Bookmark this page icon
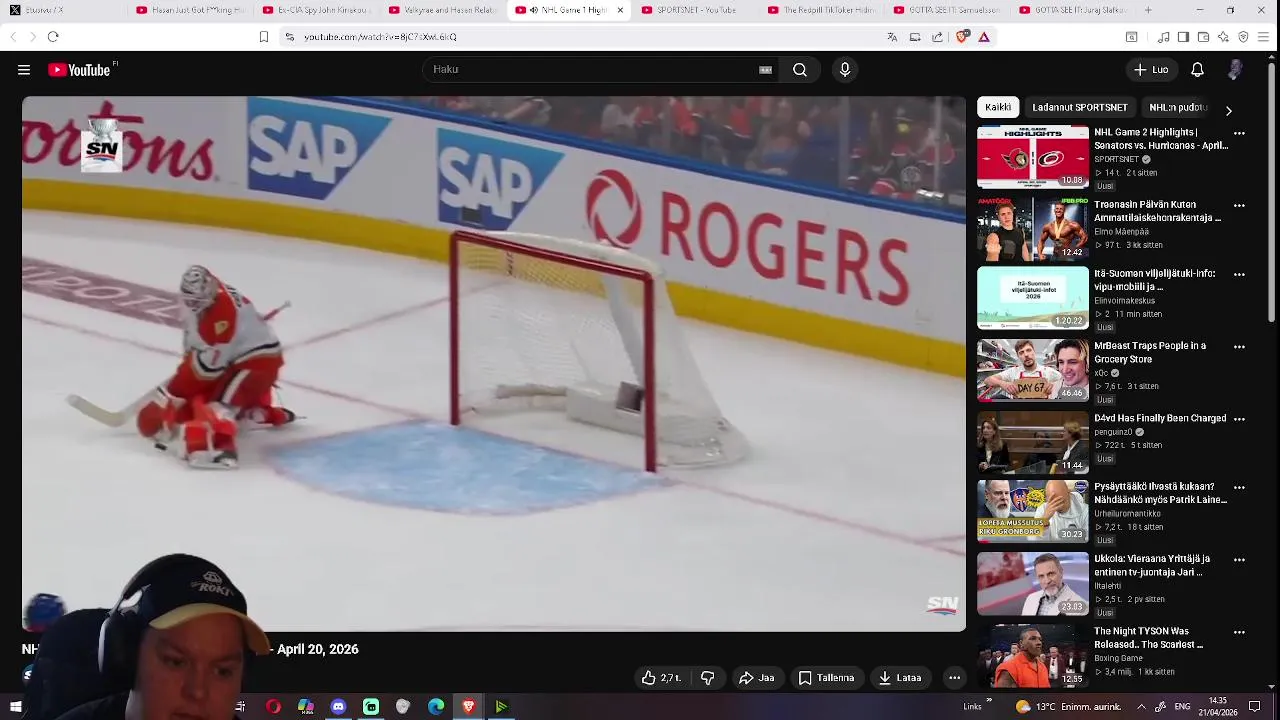The height and width of the screenshot is (720, 1280). tap(264, 37)
